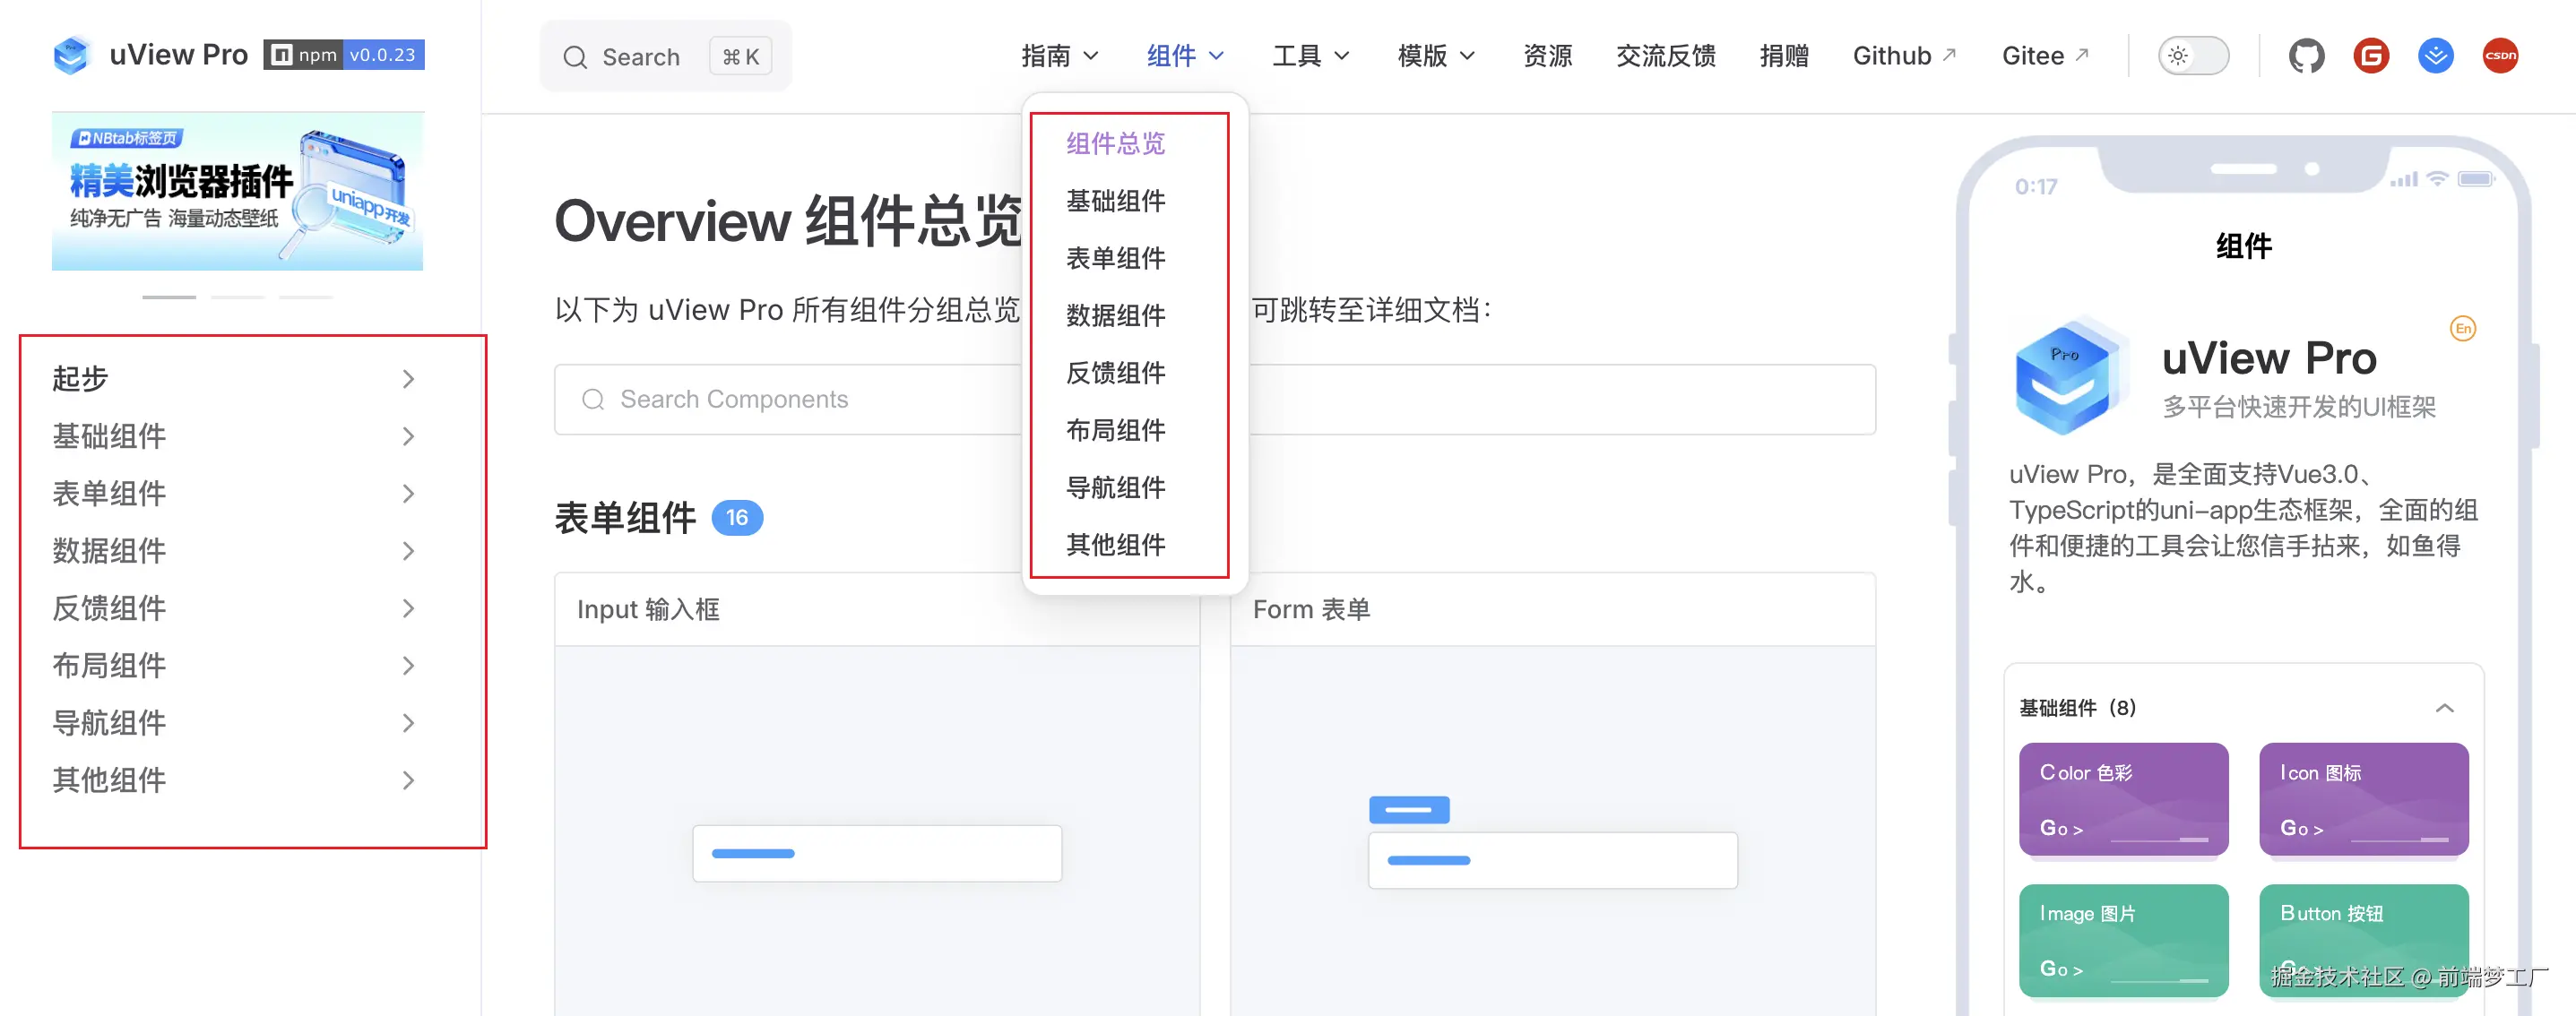
Task: Click the red Gitee icon
Action: (x=2371, y=56)
